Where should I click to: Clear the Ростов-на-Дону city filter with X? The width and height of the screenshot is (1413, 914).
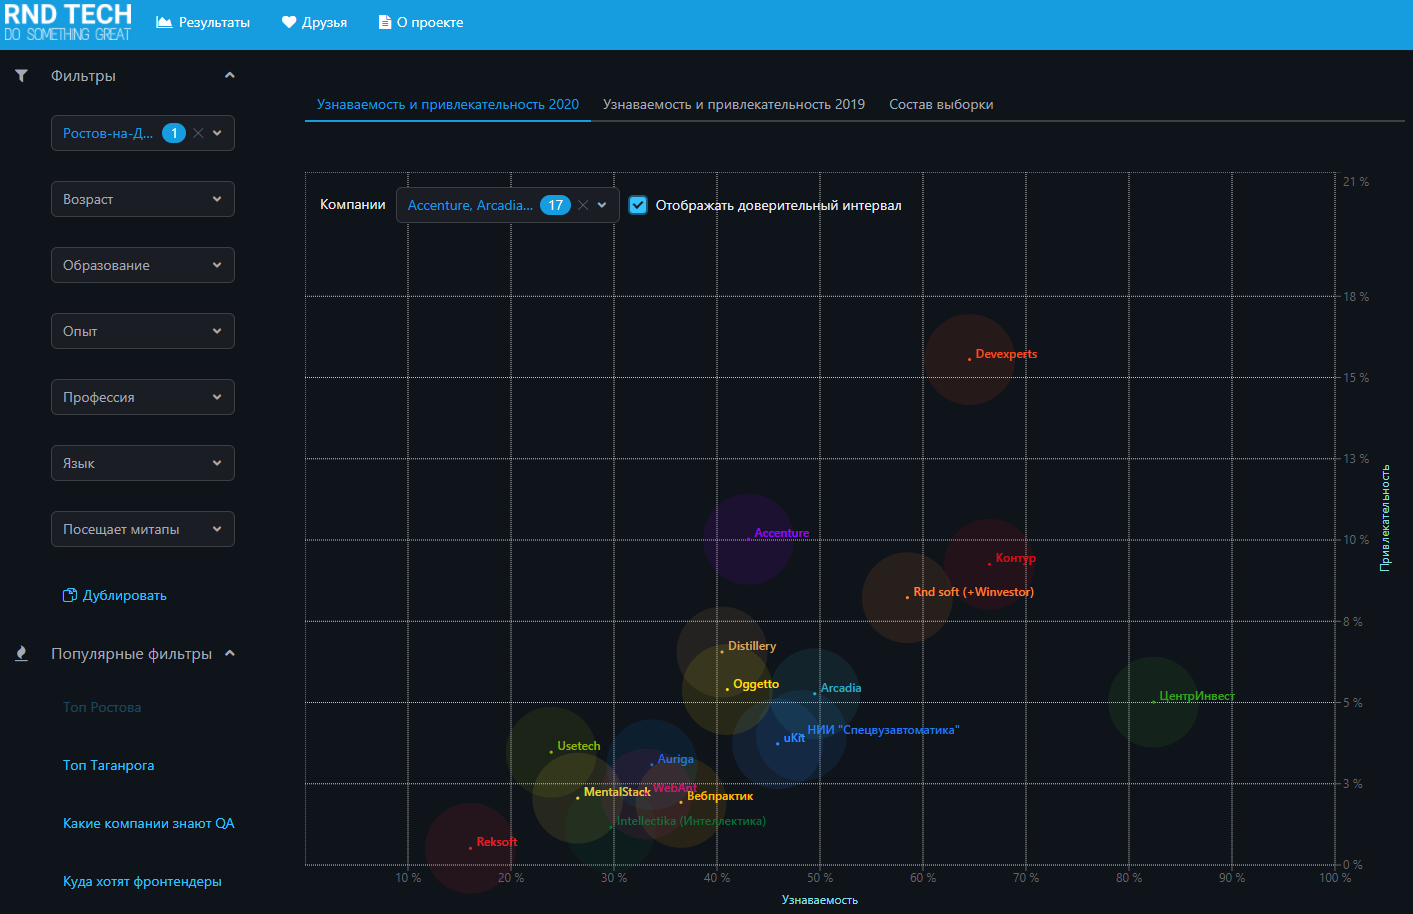[198, 133]
